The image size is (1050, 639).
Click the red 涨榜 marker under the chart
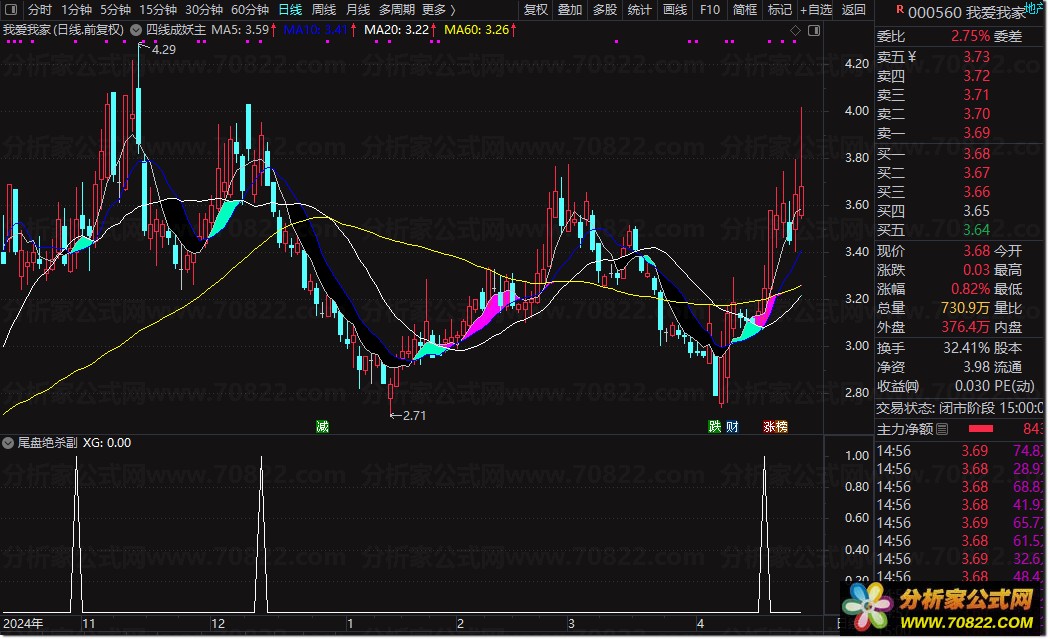pyautogui.click(x=775, y=427)
